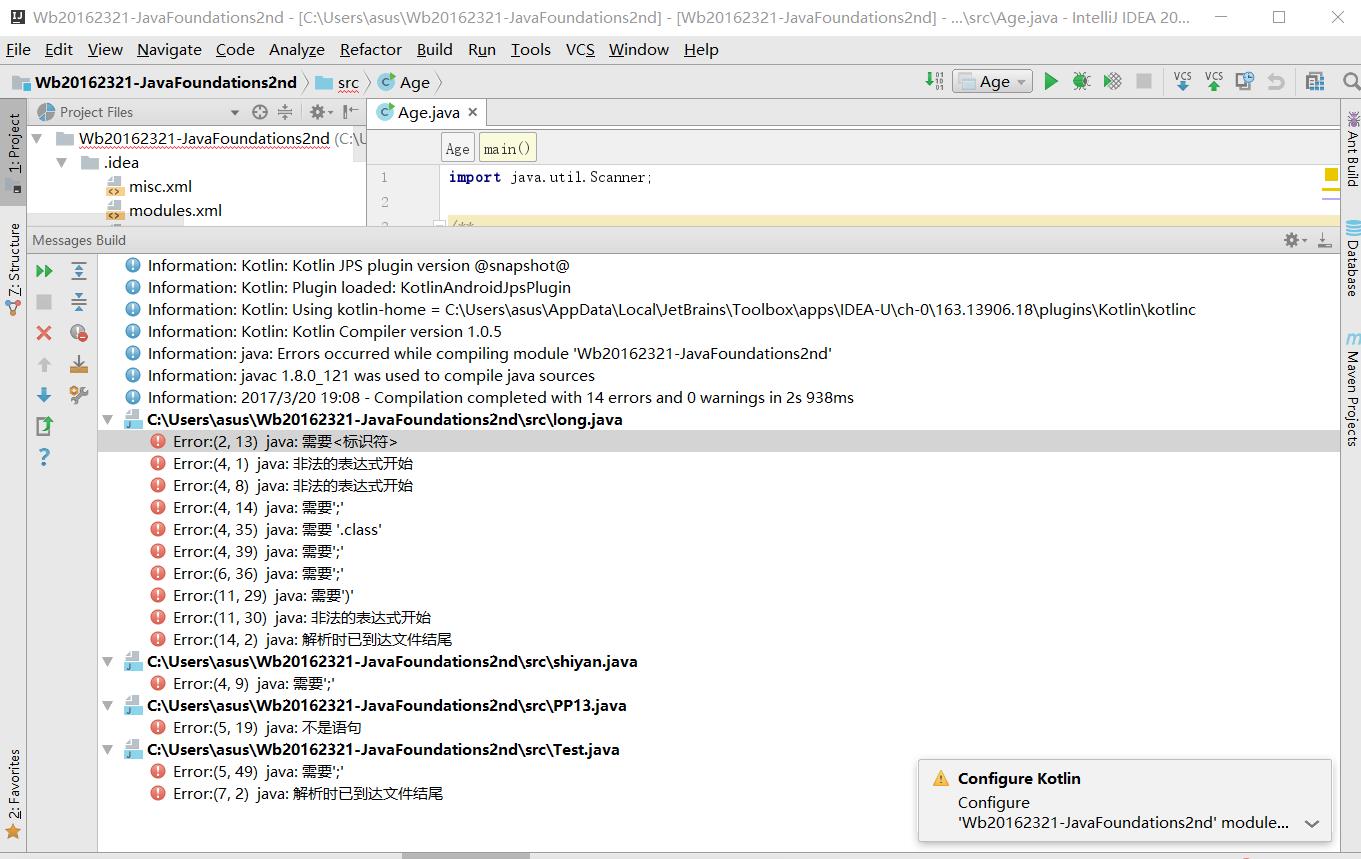1361x859 pixels.
Task: Open Project Structure icon in toolbar
Action: coord(1315,82)
